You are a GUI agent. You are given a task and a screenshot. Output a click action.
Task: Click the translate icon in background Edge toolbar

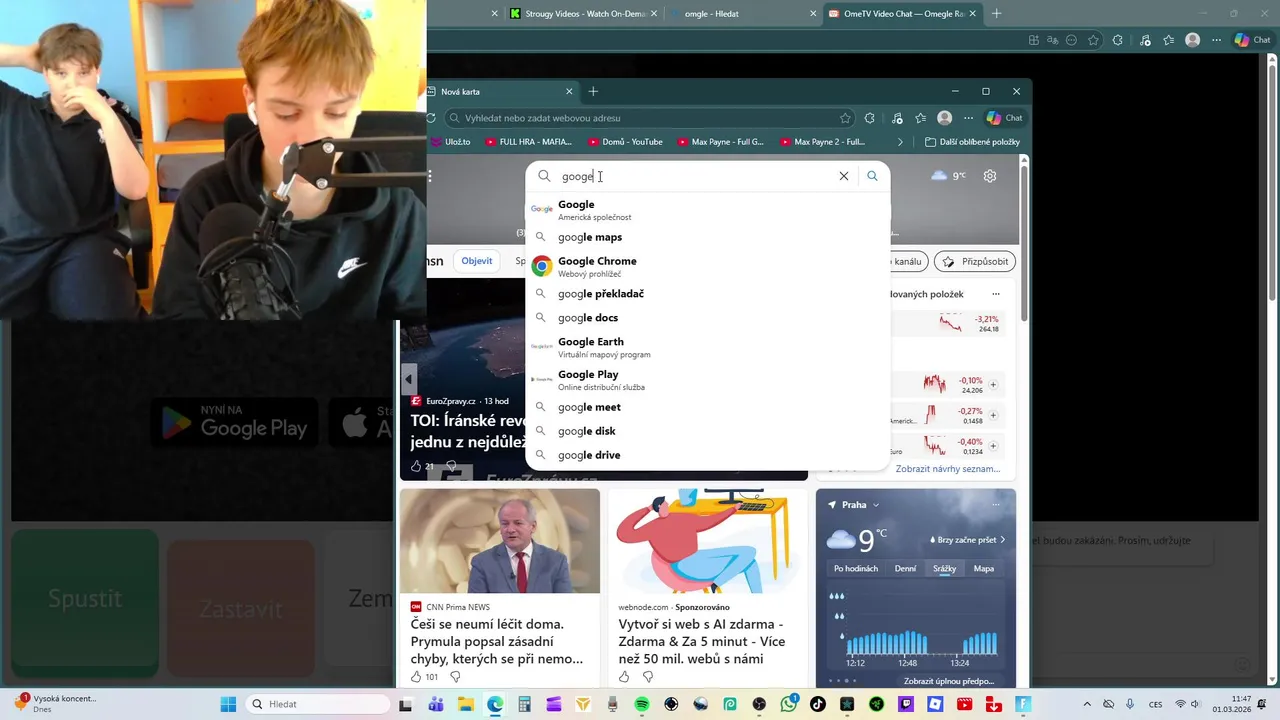1052,40
